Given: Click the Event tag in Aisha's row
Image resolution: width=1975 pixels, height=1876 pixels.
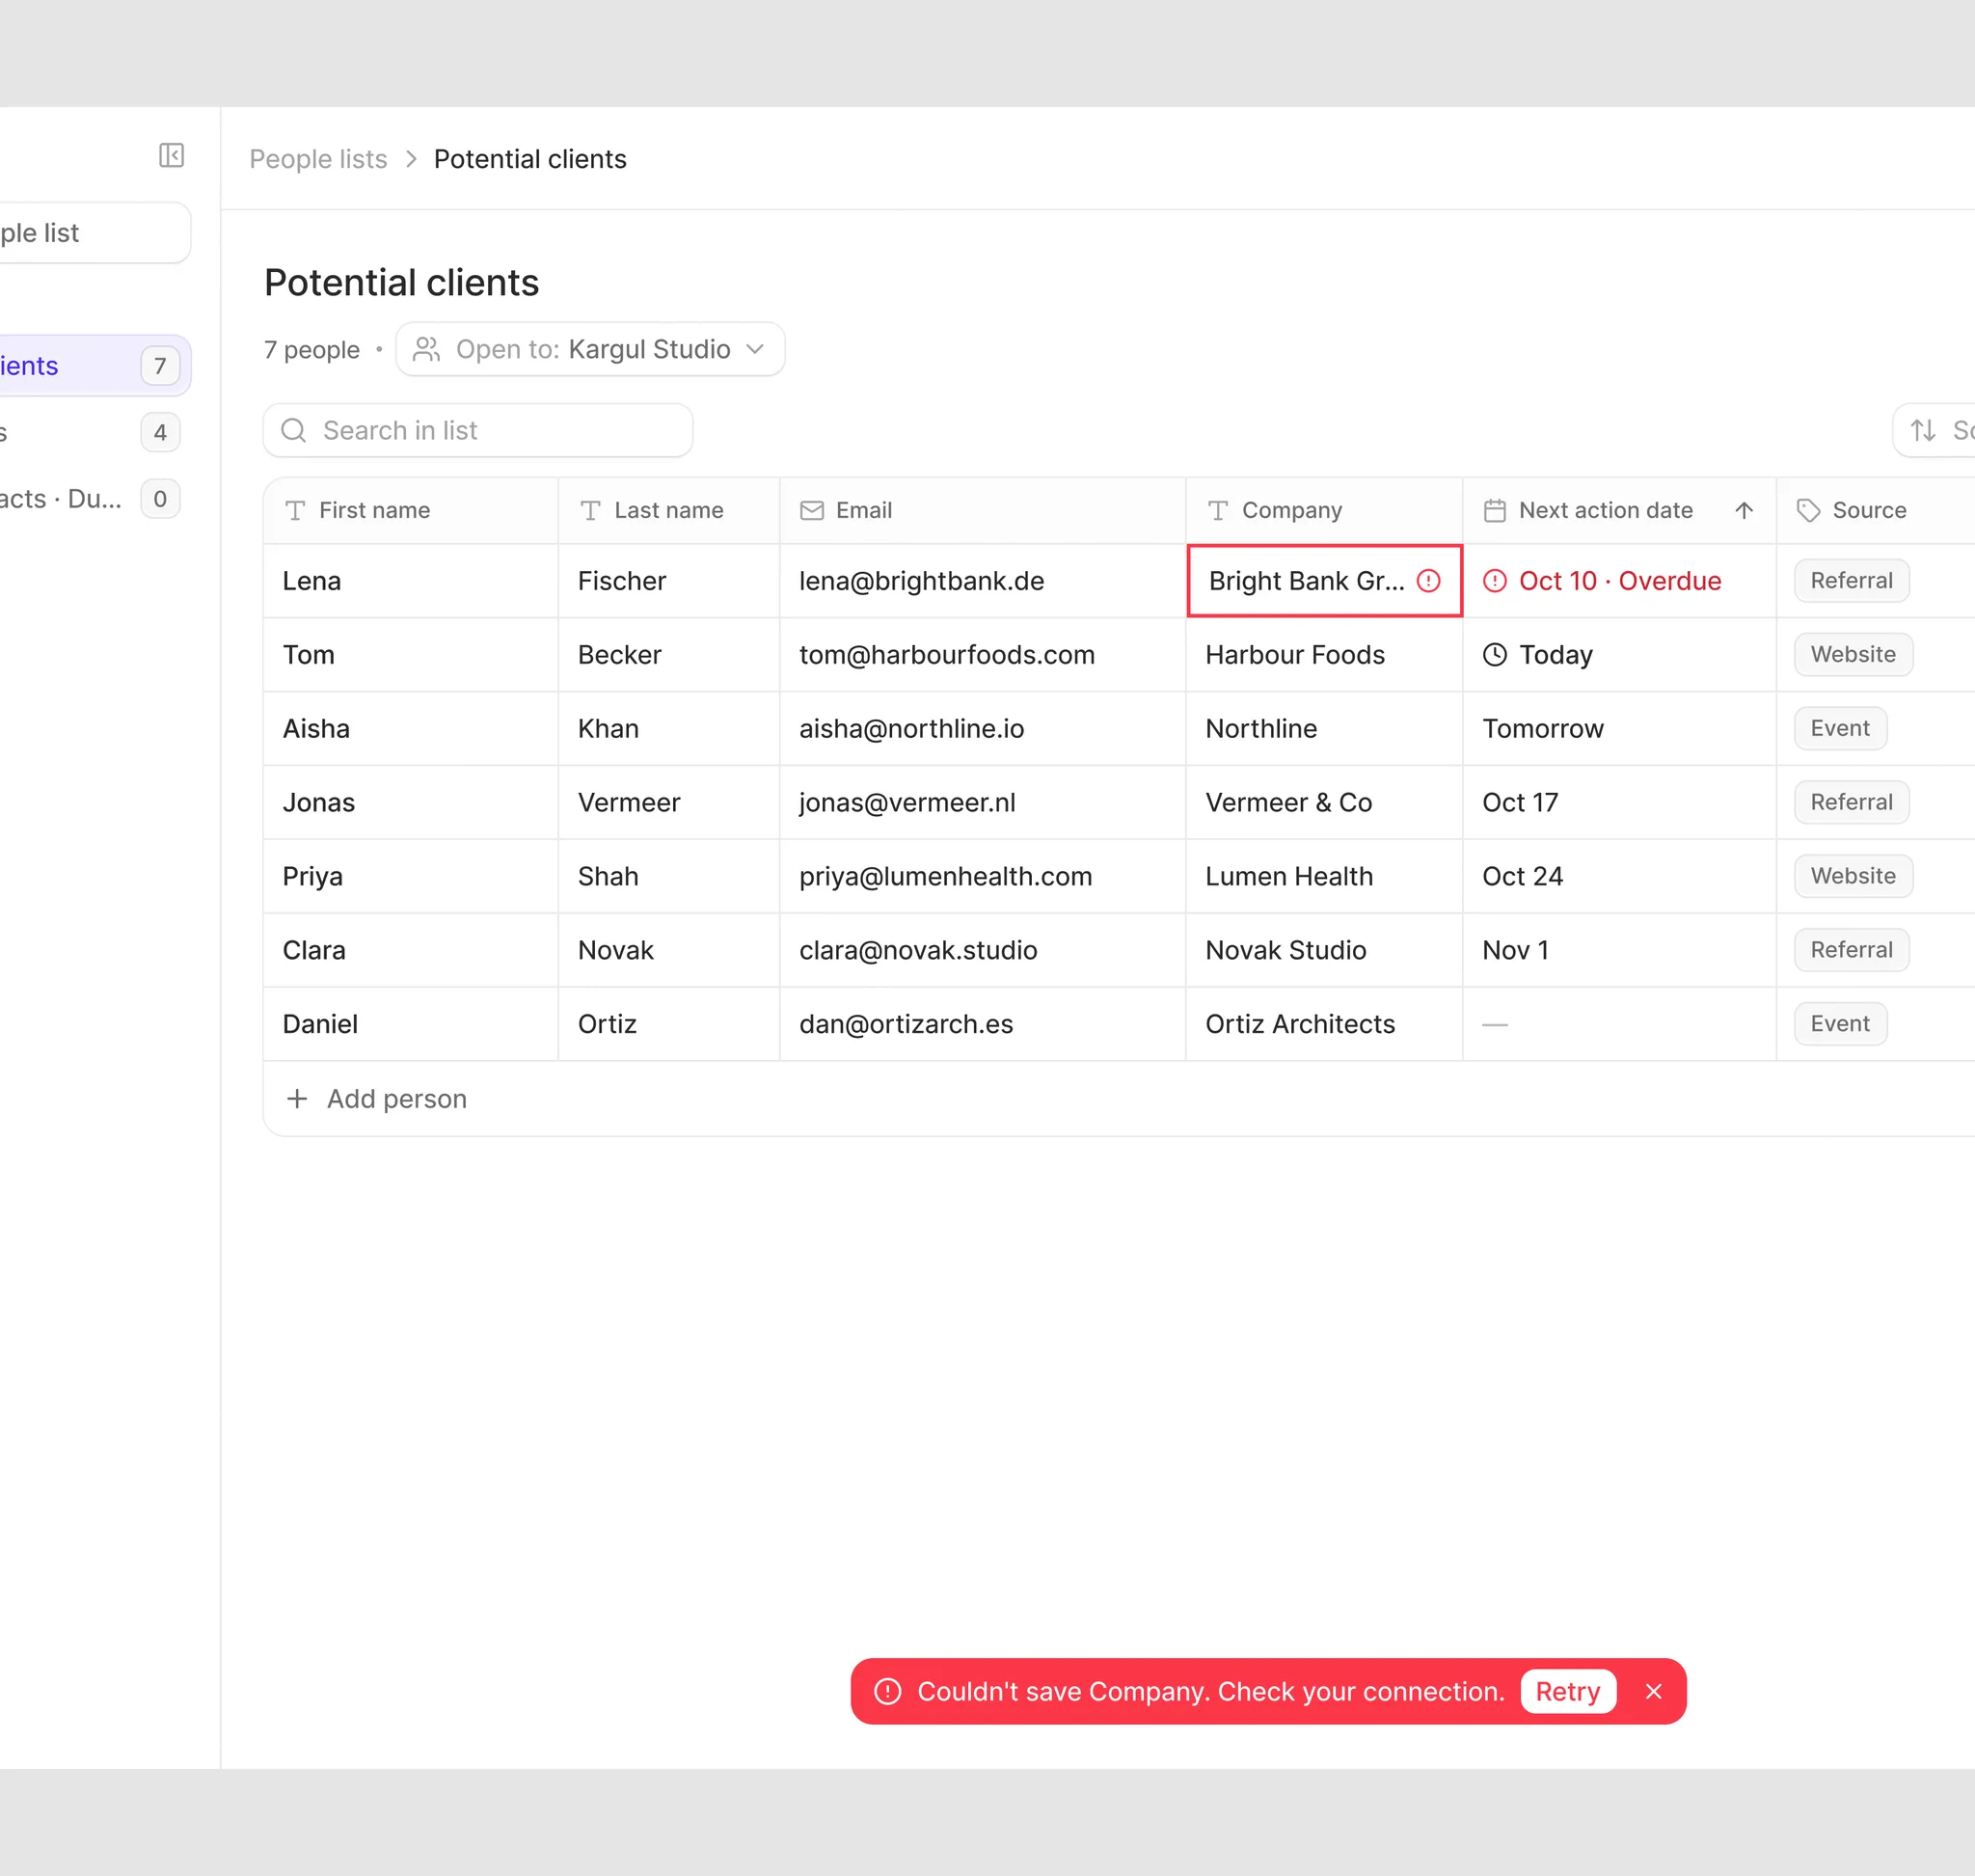Looking at the screenshot, I should pos(1840,728).
